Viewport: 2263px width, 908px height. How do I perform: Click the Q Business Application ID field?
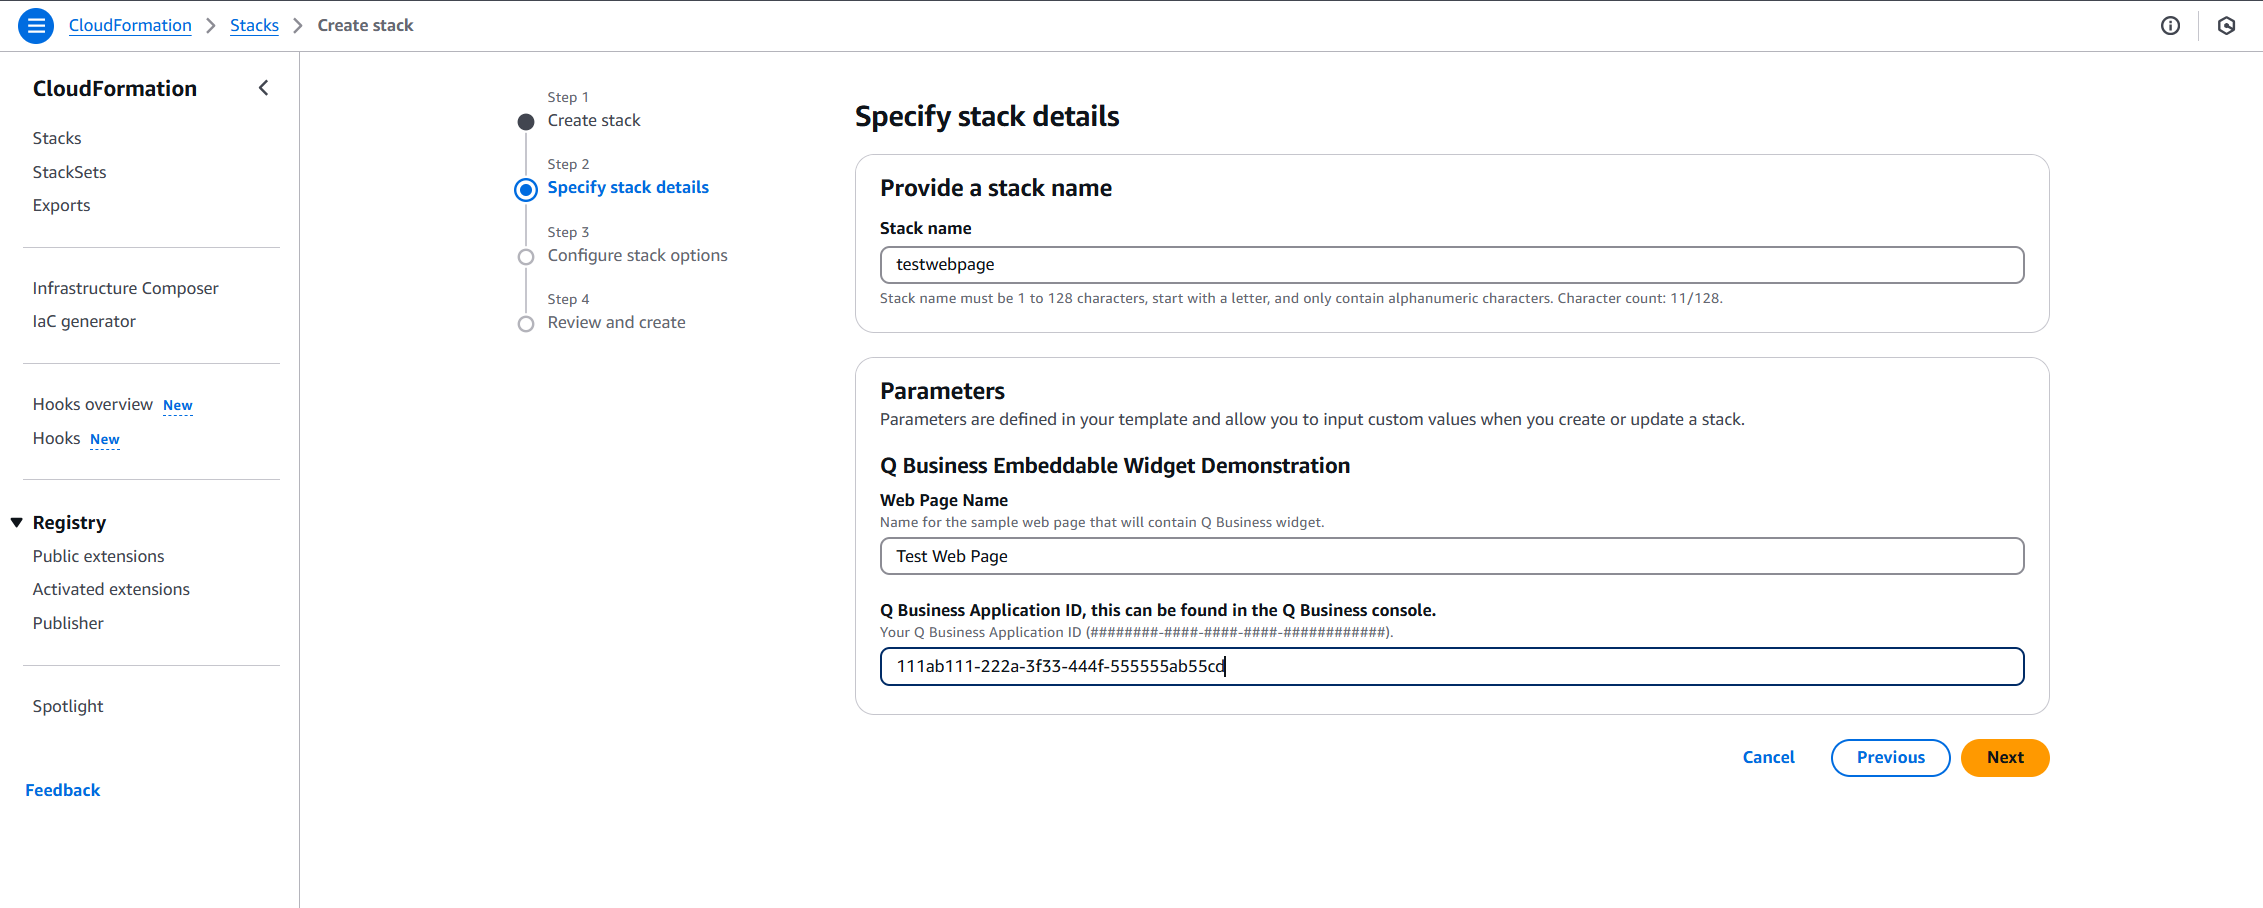click(1451, 667)
